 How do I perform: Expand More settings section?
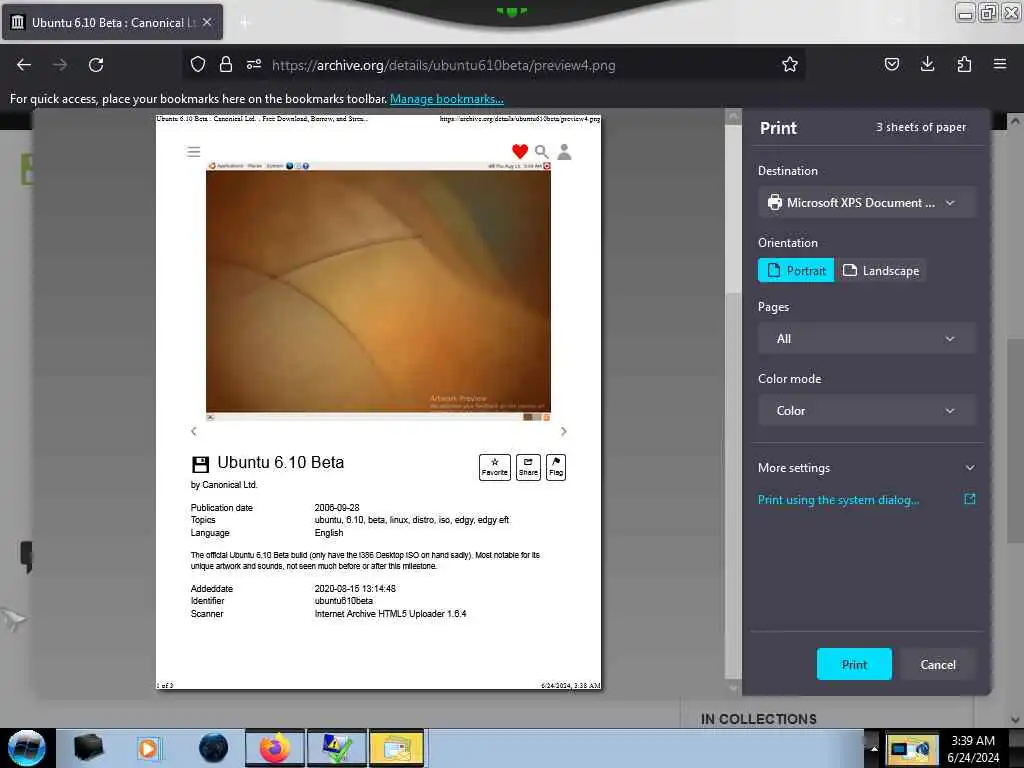[867, 468]
